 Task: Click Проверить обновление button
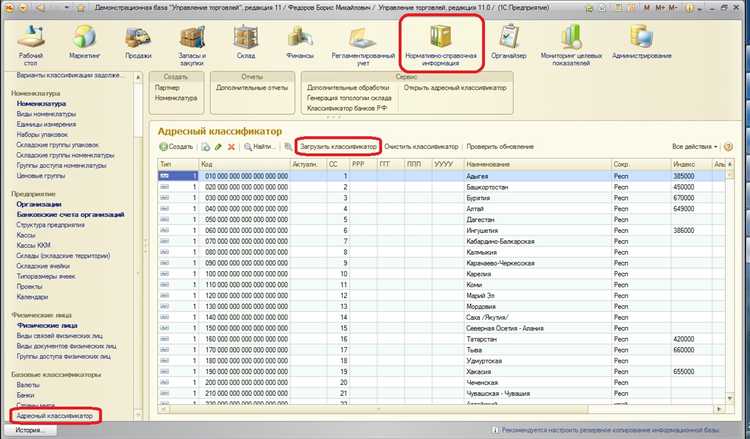click(500, 147)
